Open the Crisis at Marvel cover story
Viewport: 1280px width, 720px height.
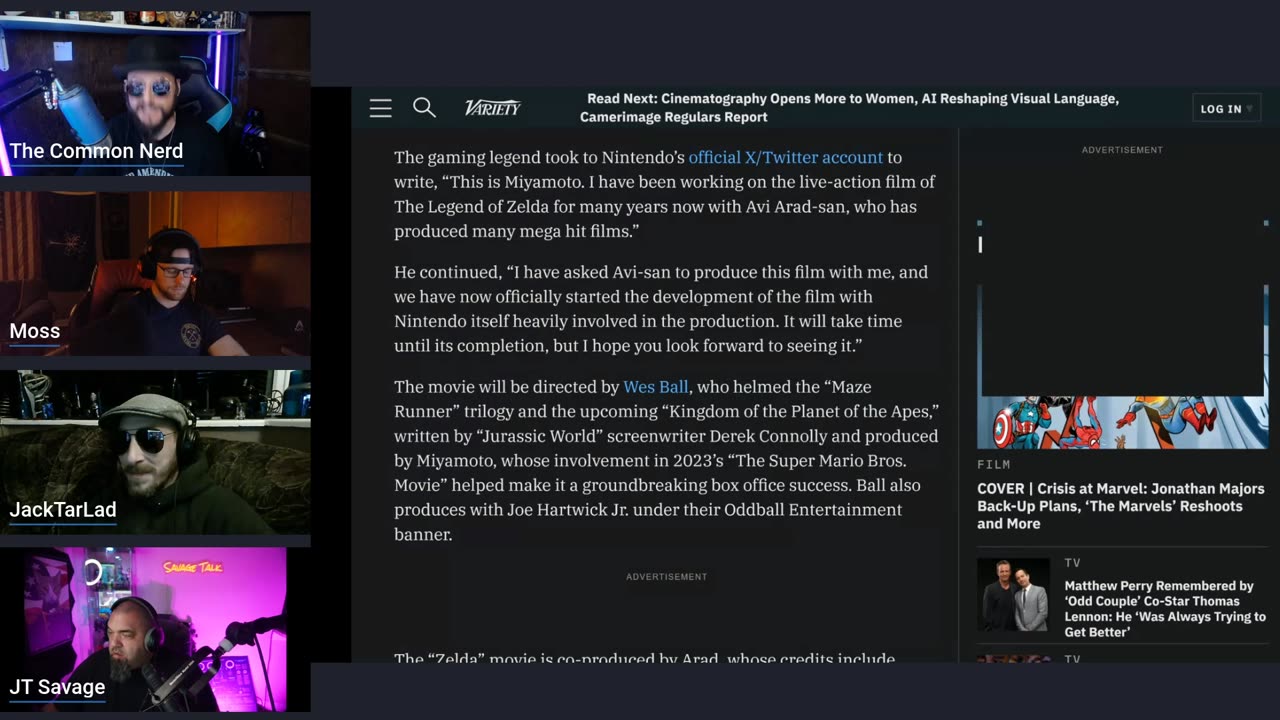click(x=1120, y=506)
